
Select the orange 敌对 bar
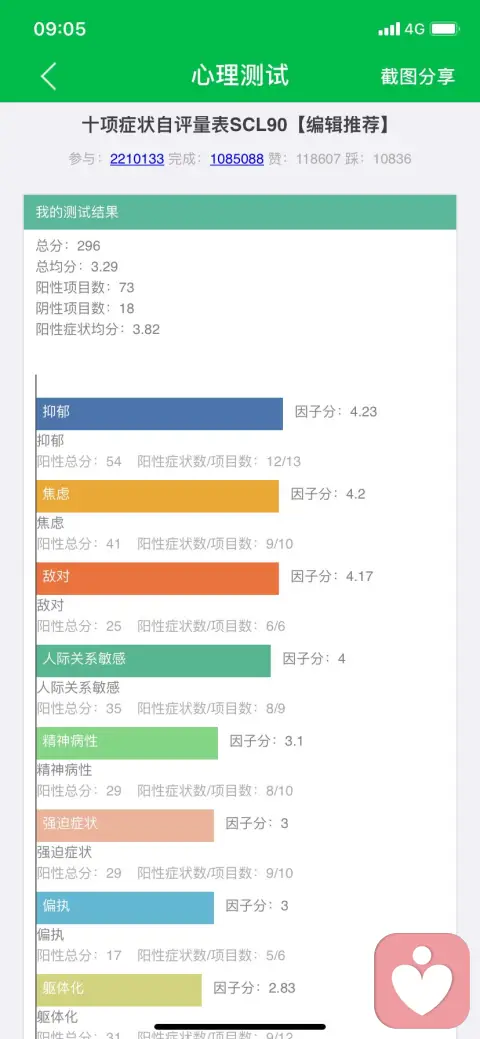157,578
